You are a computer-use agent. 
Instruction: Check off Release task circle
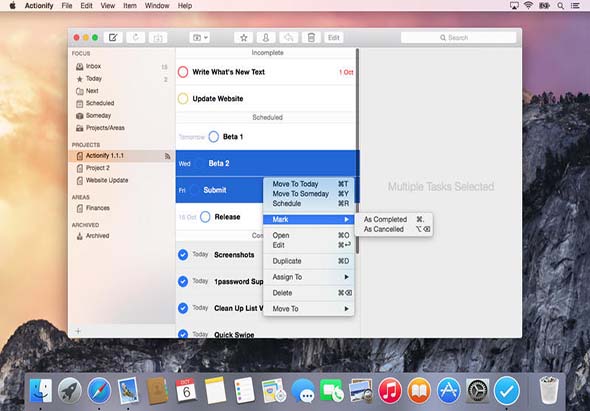point(205,217)
